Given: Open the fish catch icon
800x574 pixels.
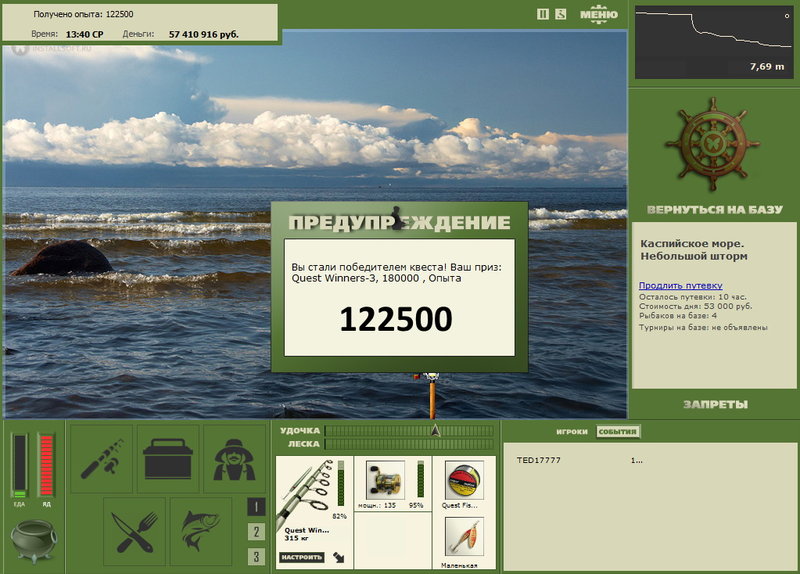Looking at the screenshot, I should click(x=201, y=532).
